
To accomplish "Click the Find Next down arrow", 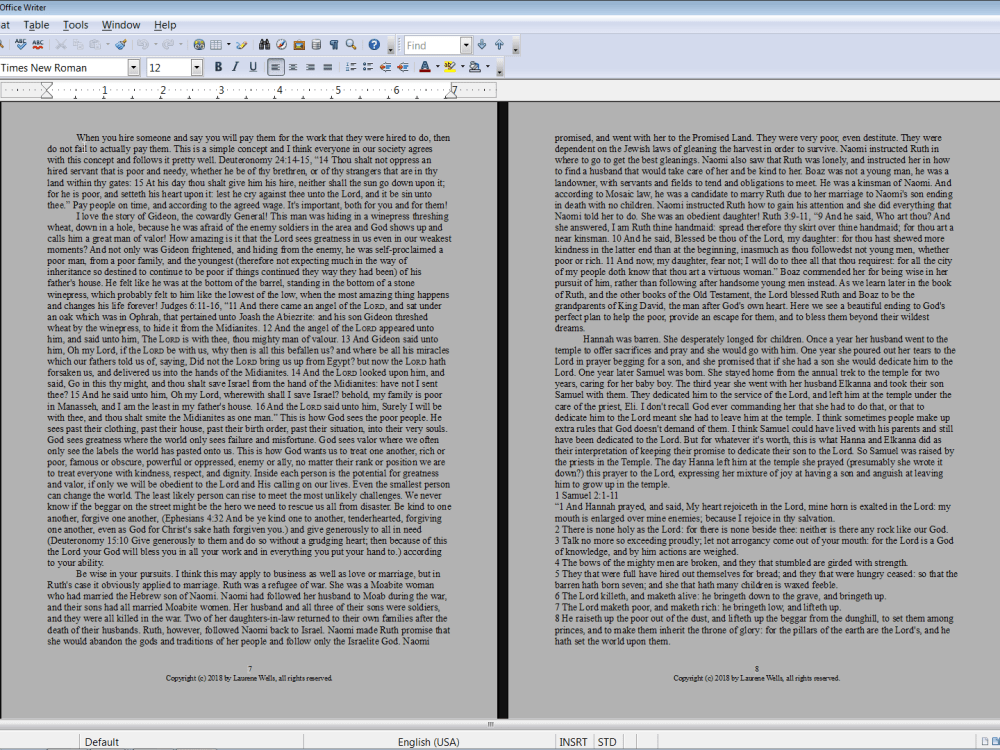I will (x=482, y=45).
